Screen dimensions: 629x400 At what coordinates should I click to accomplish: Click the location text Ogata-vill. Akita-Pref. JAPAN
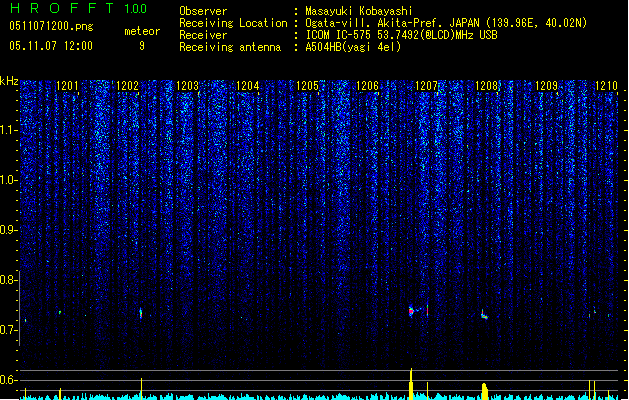tap(392, 23)
